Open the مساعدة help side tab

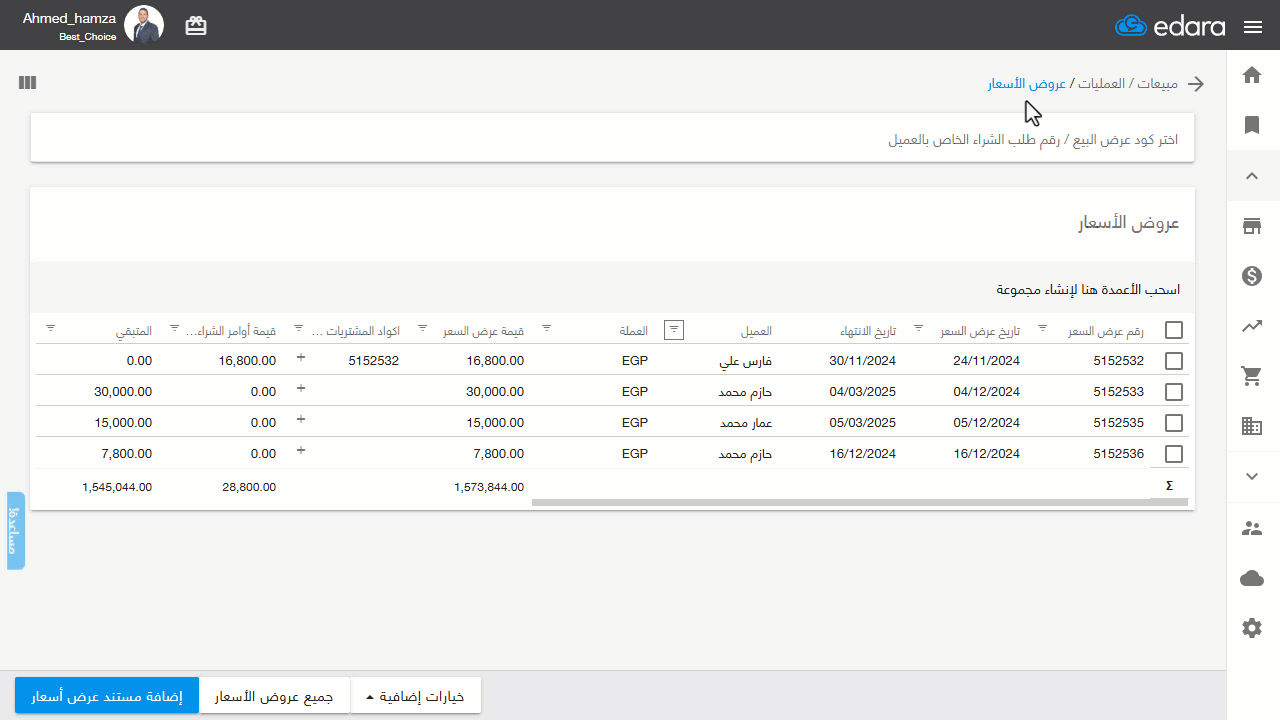coord(15,531)
